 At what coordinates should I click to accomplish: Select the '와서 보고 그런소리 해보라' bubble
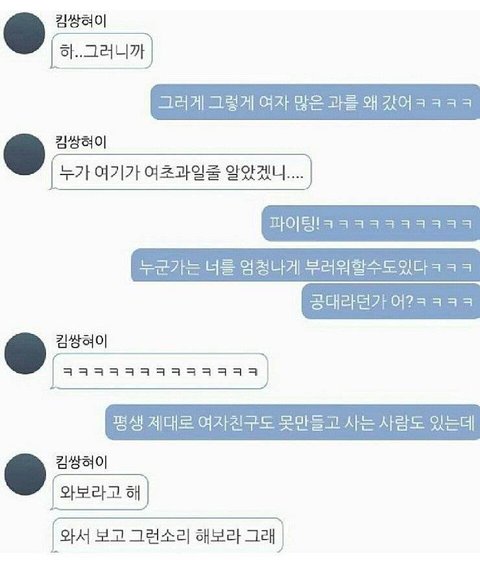(167, 535)
